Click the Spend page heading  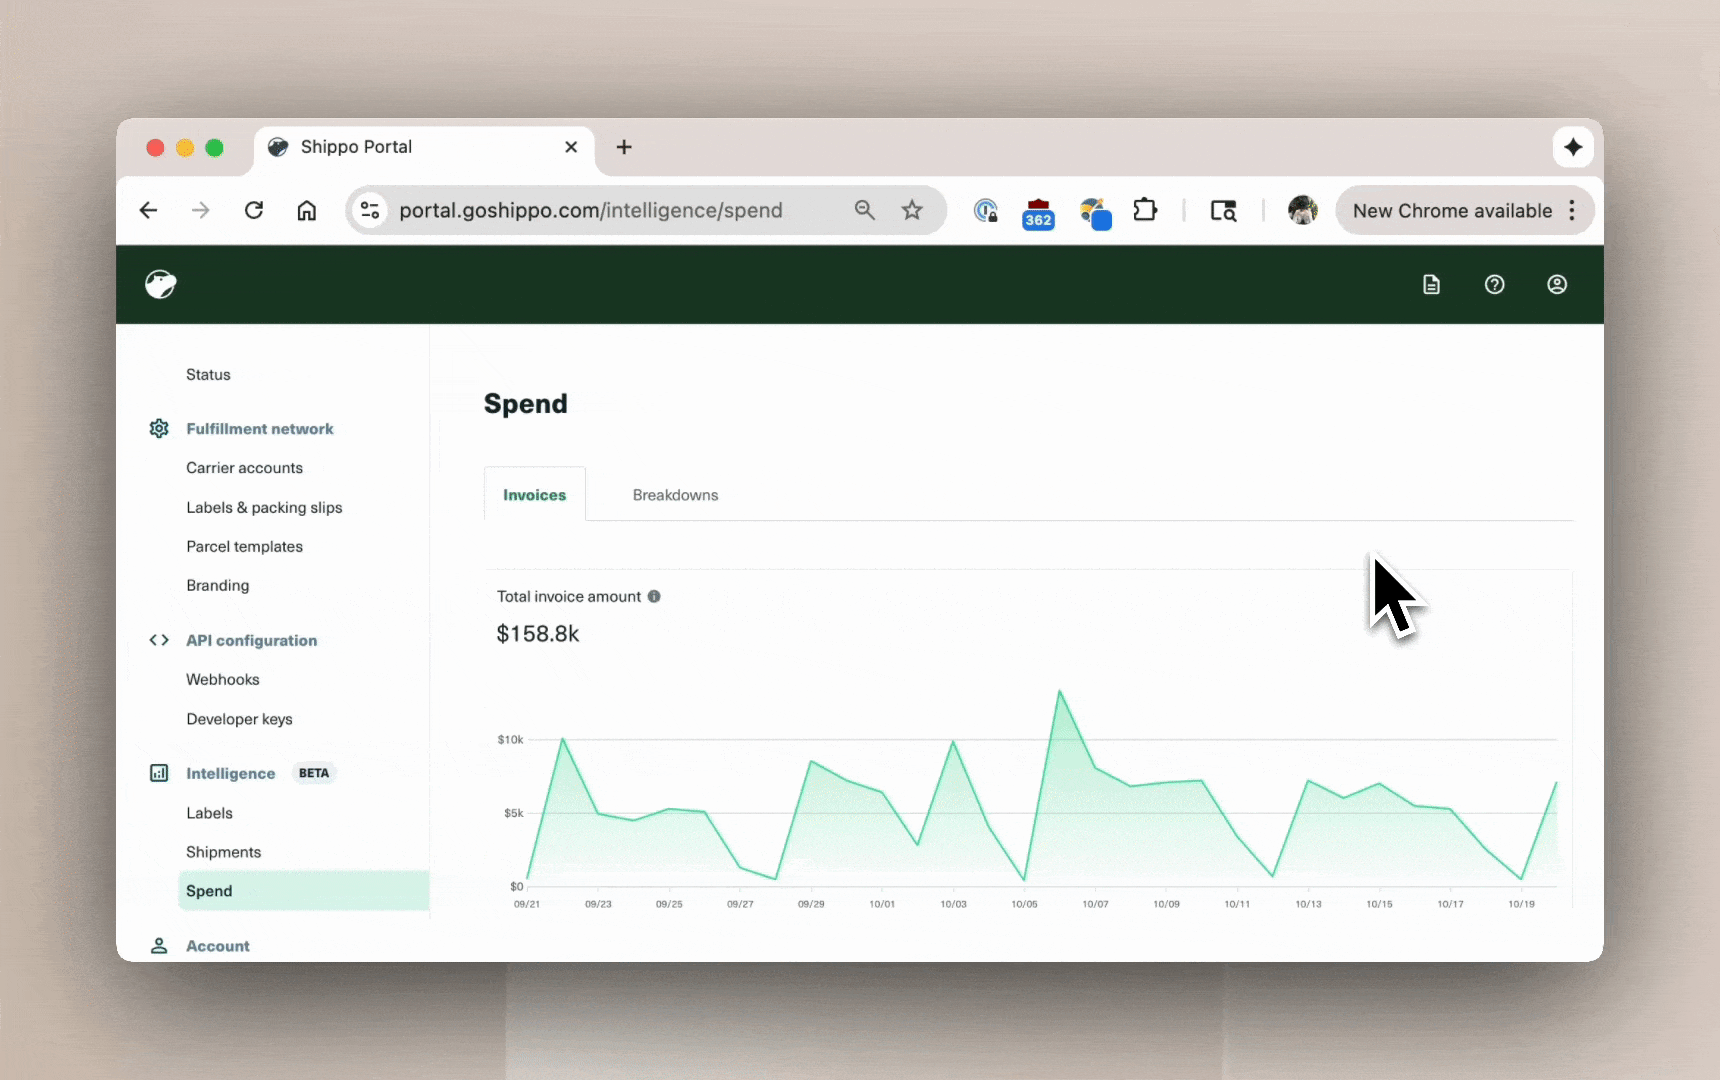pos(526,403)
